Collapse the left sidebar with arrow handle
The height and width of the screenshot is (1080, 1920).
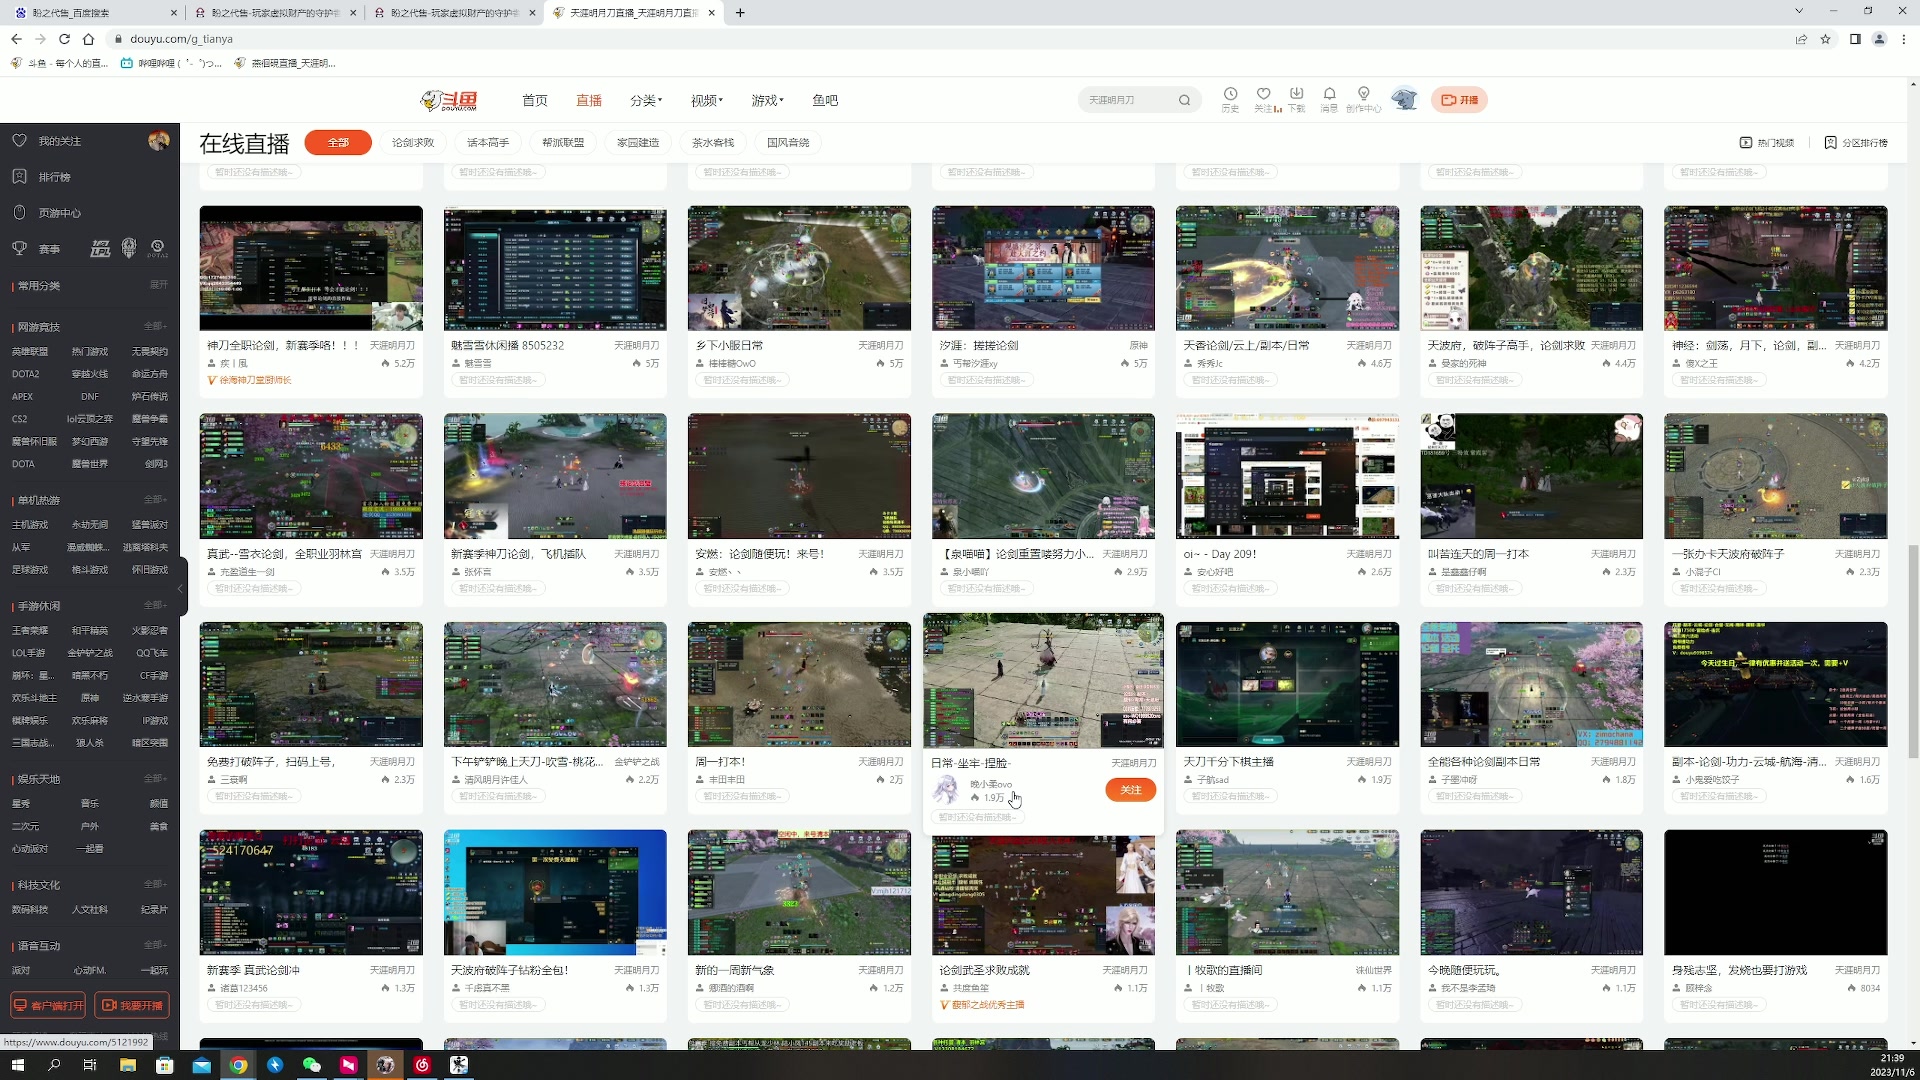coord(180,589)
